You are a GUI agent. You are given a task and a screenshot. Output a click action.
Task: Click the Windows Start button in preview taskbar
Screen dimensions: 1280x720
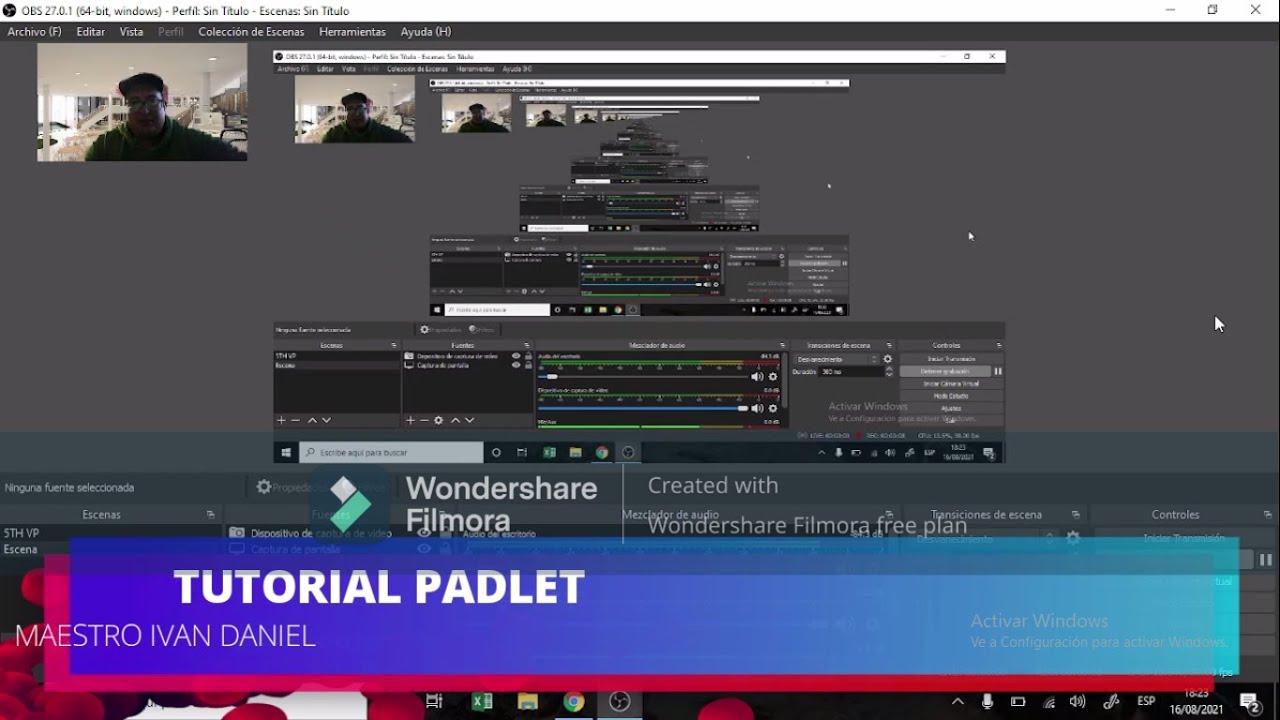tap(286, 453)
